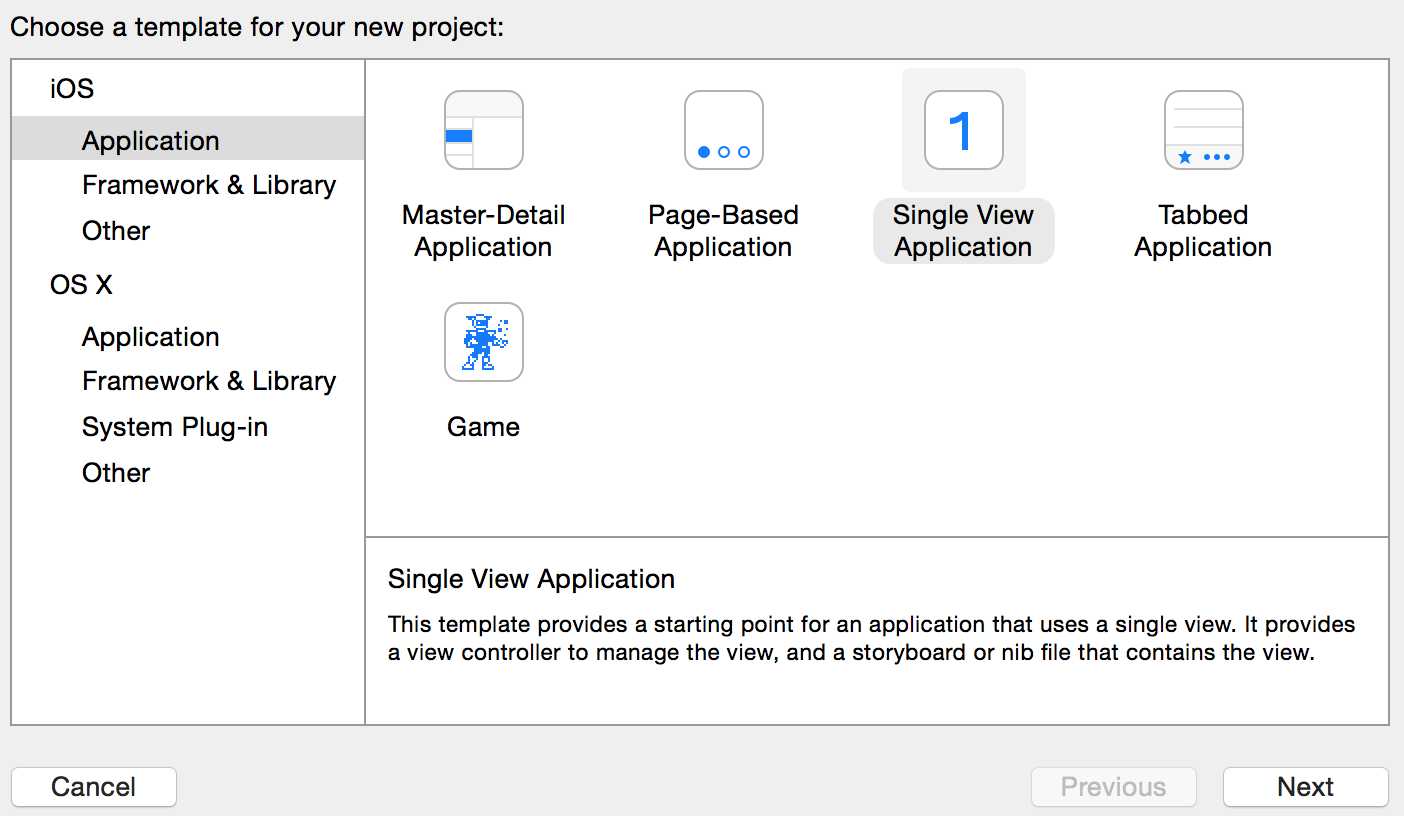Select Application under OS X
The width and height of the screenshot is (1404, 816).
(151, 337)
